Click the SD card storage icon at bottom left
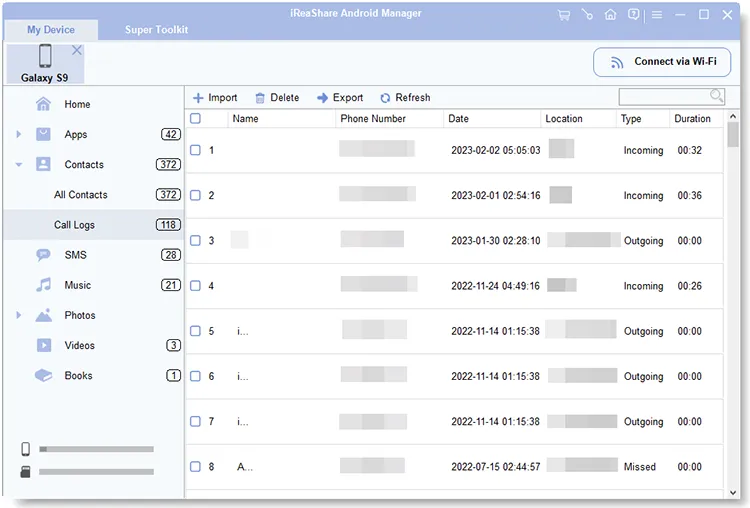 [25, 472]
